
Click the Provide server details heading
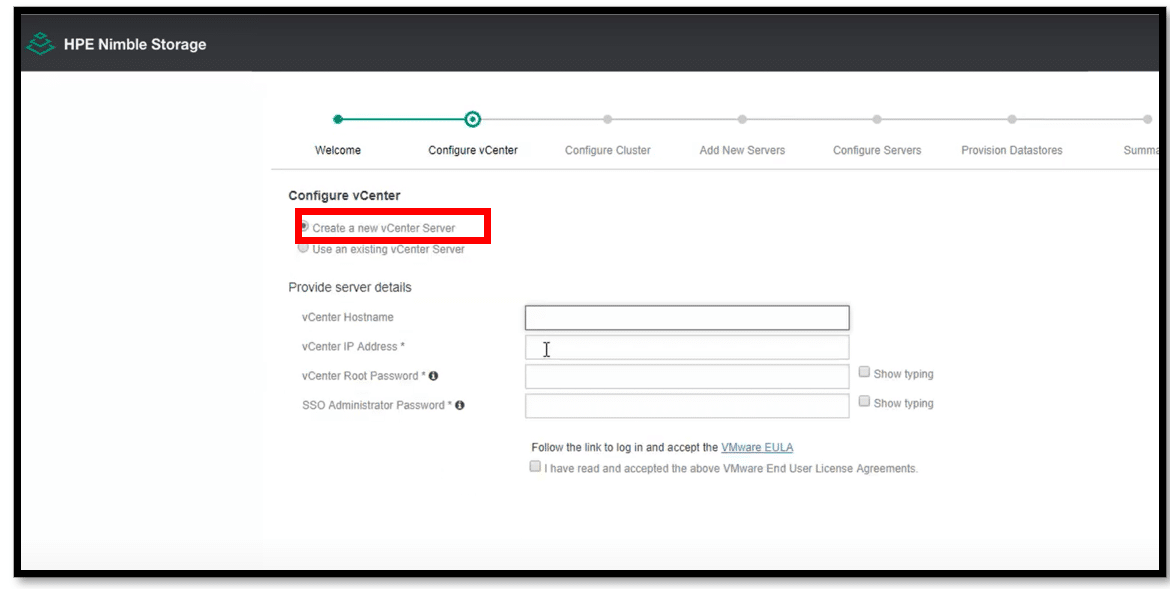pyautogui.click(x=349, y=287)
